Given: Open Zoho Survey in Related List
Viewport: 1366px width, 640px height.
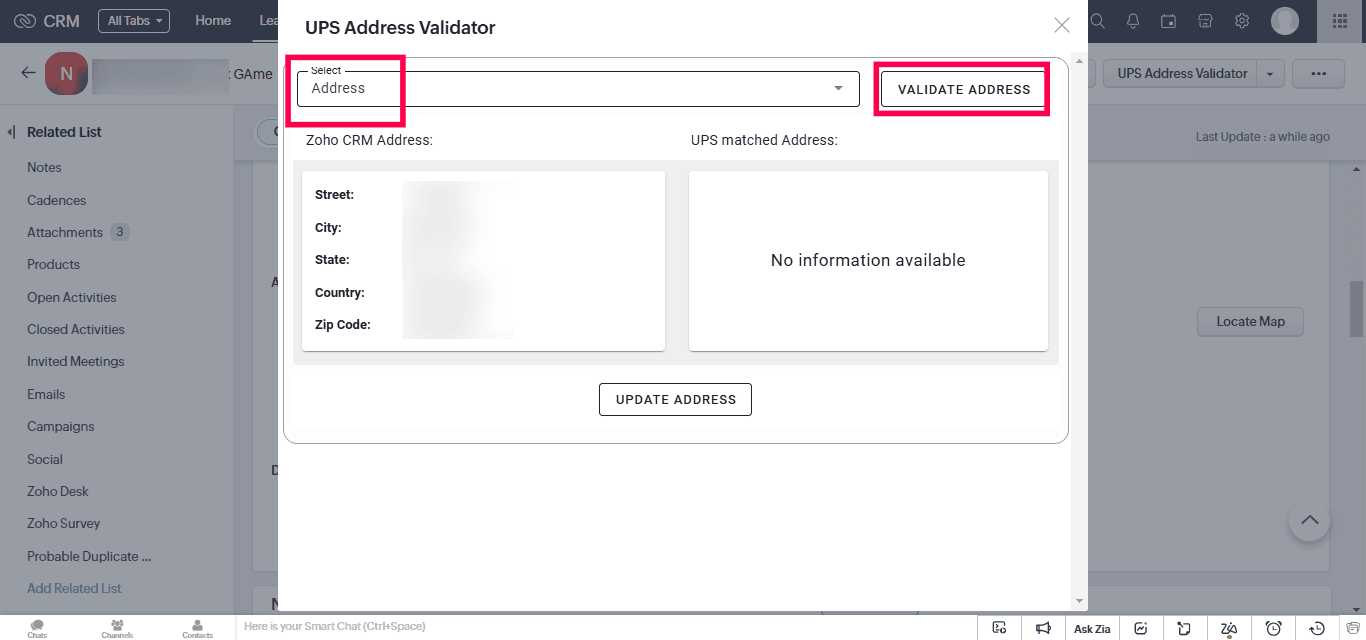Looking at the screenshot, I should coord(64,523).
